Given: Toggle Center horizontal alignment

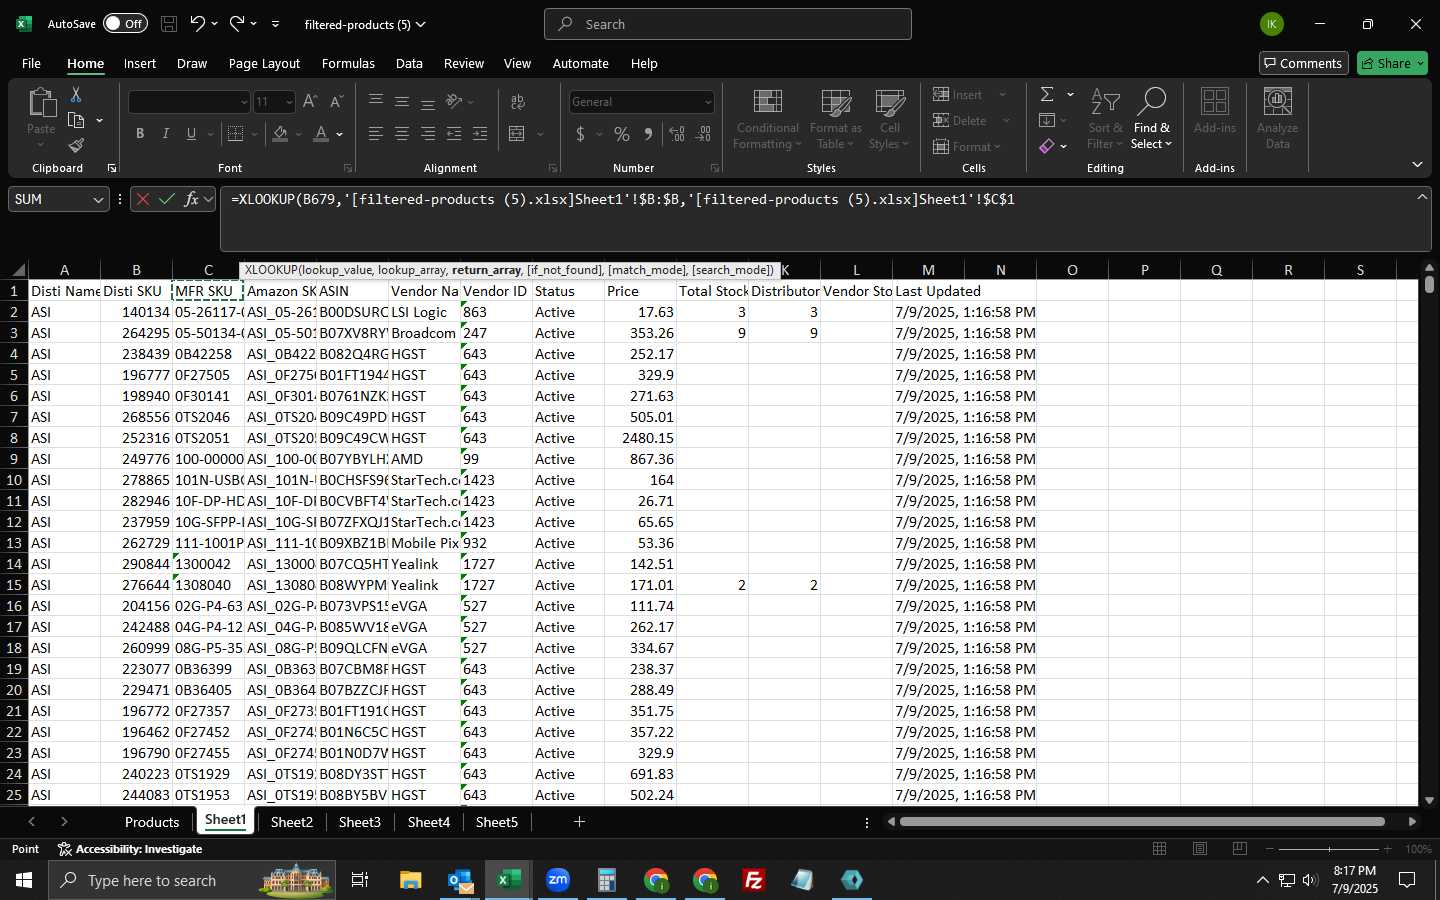Looking at the screenshot, I should (x=402, y=133).
